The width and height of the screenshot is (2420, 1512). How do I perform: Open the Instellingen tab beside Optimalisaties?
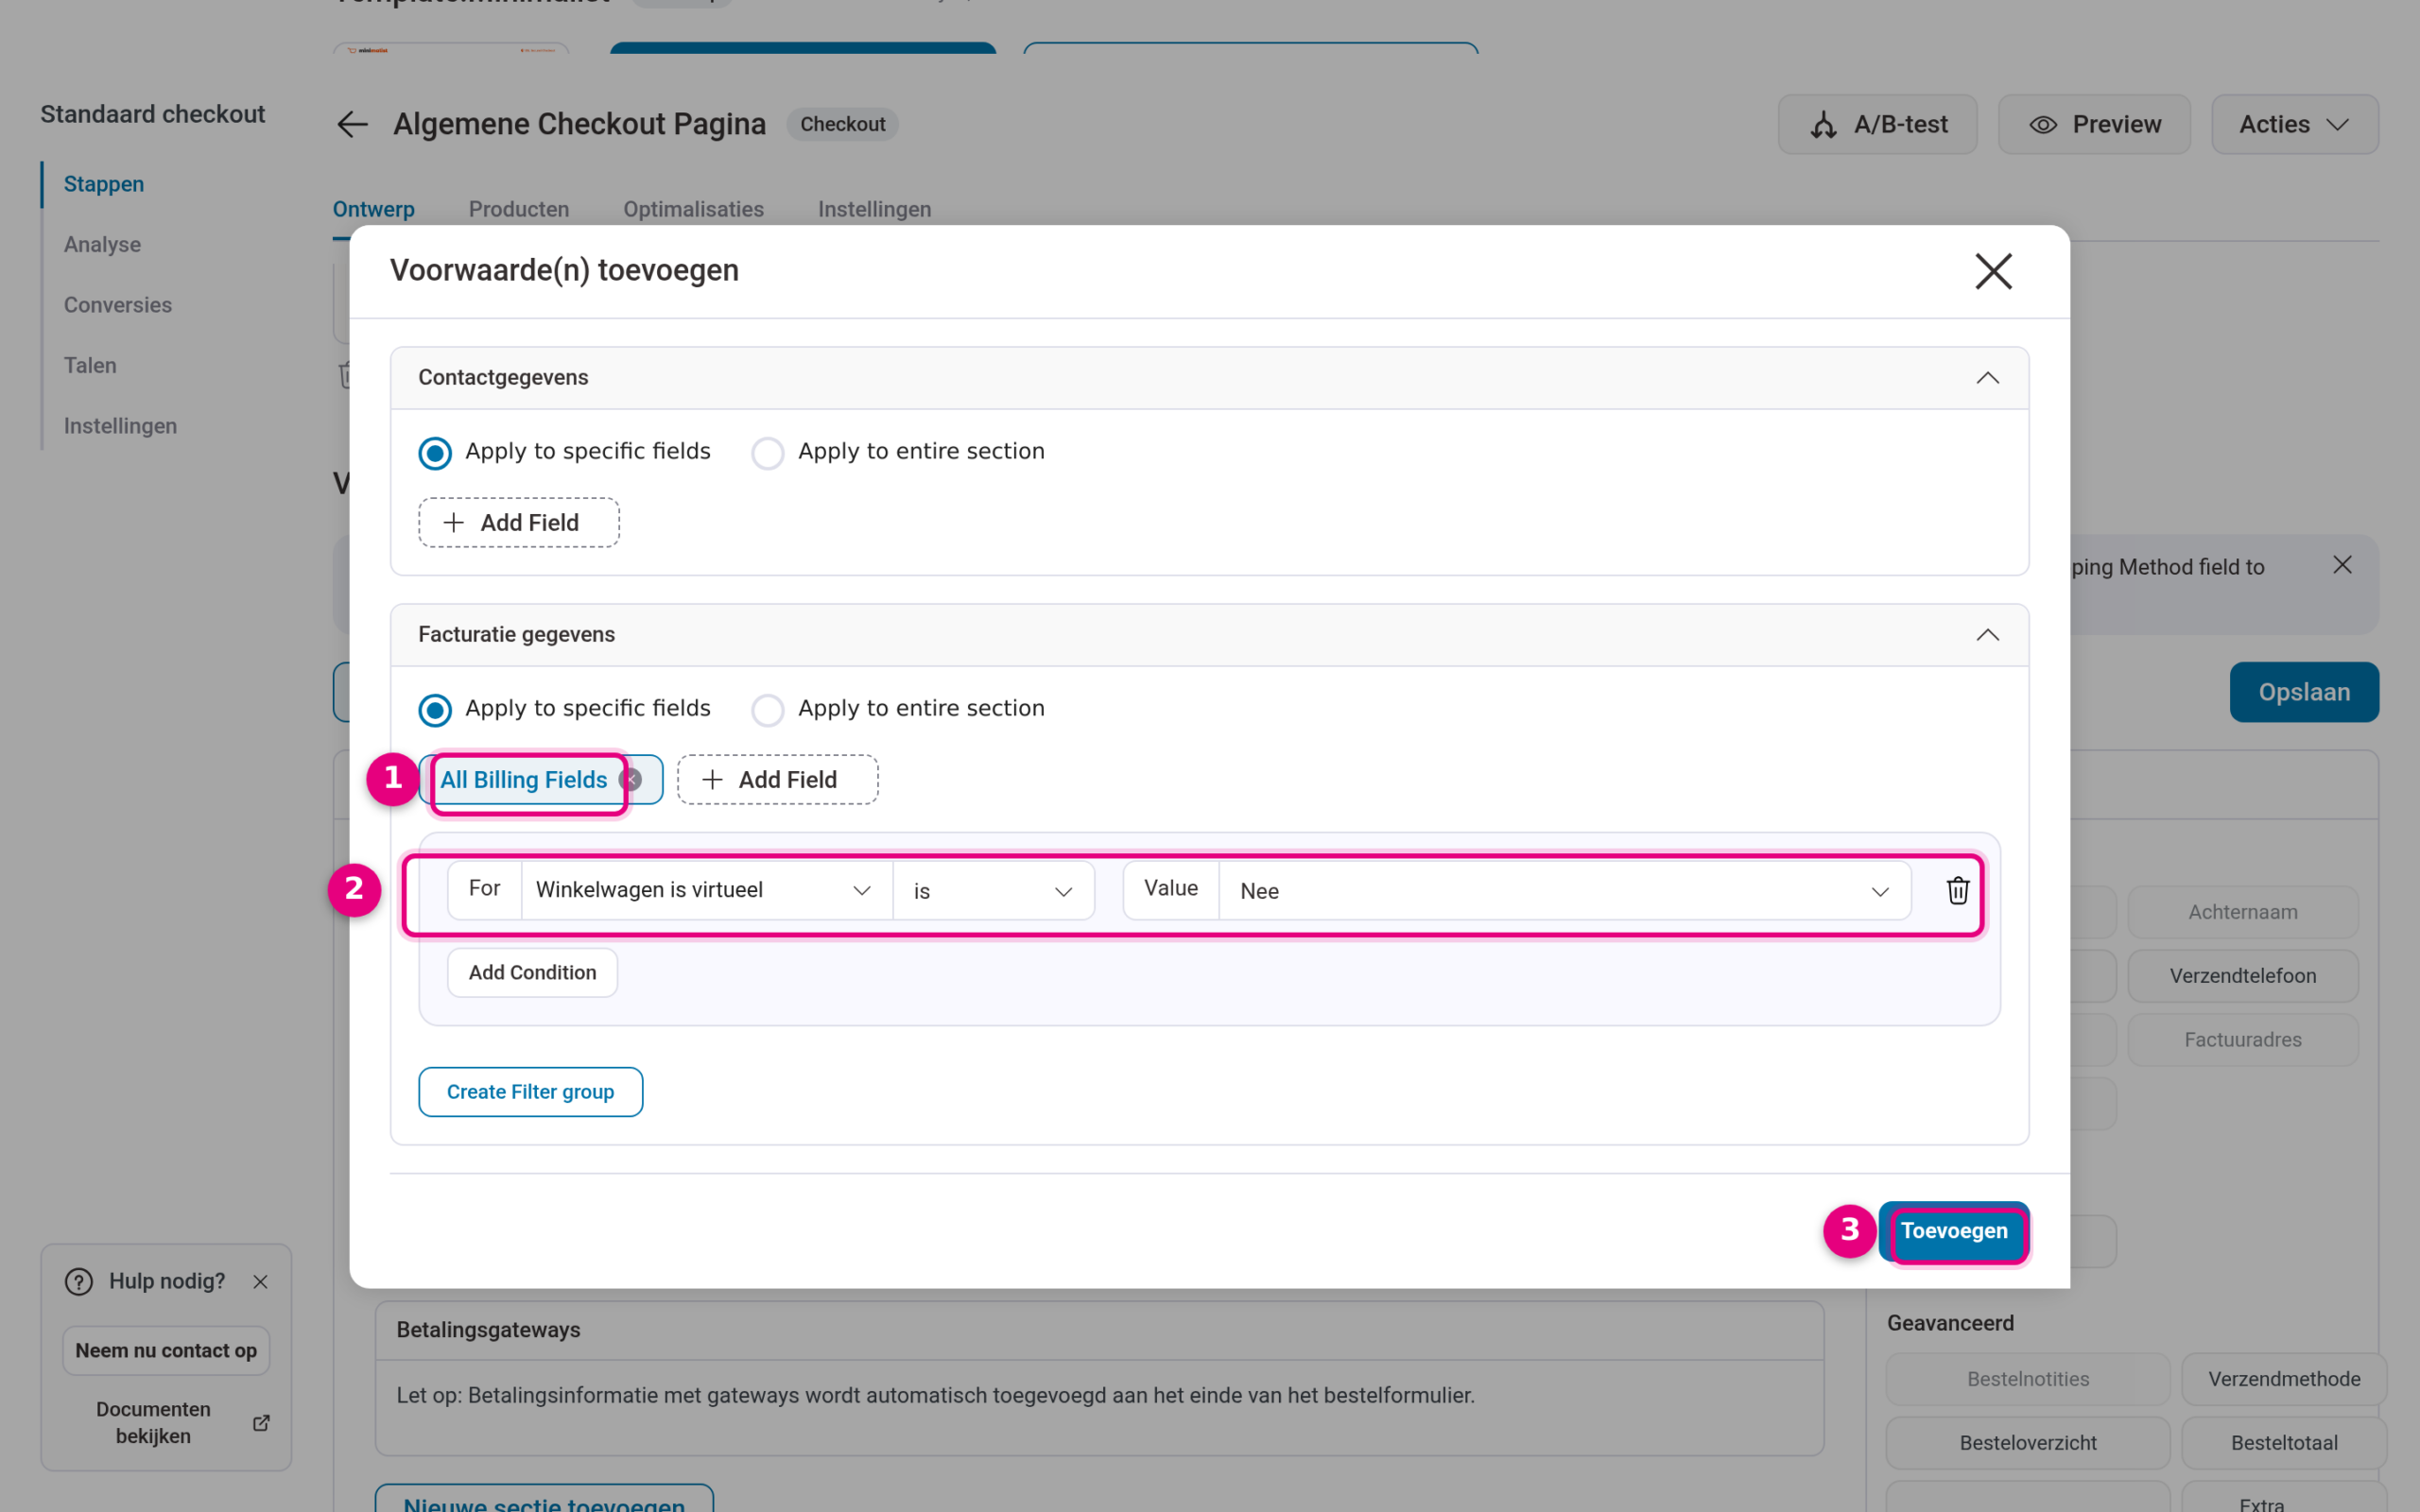click(x=874, y=209)
